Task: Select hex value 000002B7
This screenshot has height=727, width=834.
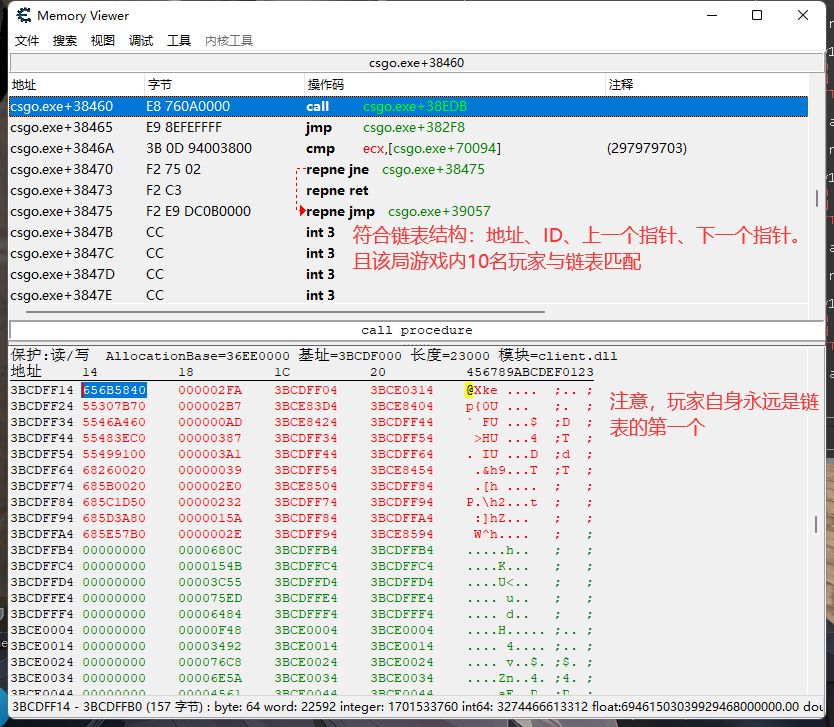Action: pyautogui.click(x=210, y=406)
